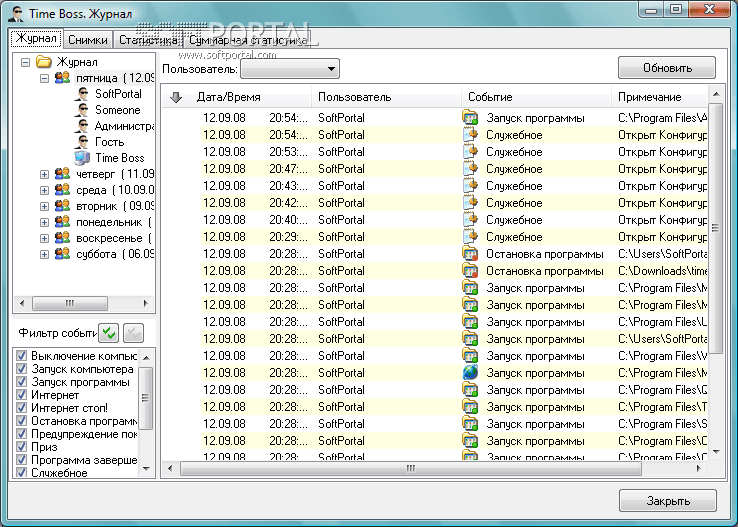Expand the воскресенье tree node
This screenshot has height=527, width=738.
[44, 239]
